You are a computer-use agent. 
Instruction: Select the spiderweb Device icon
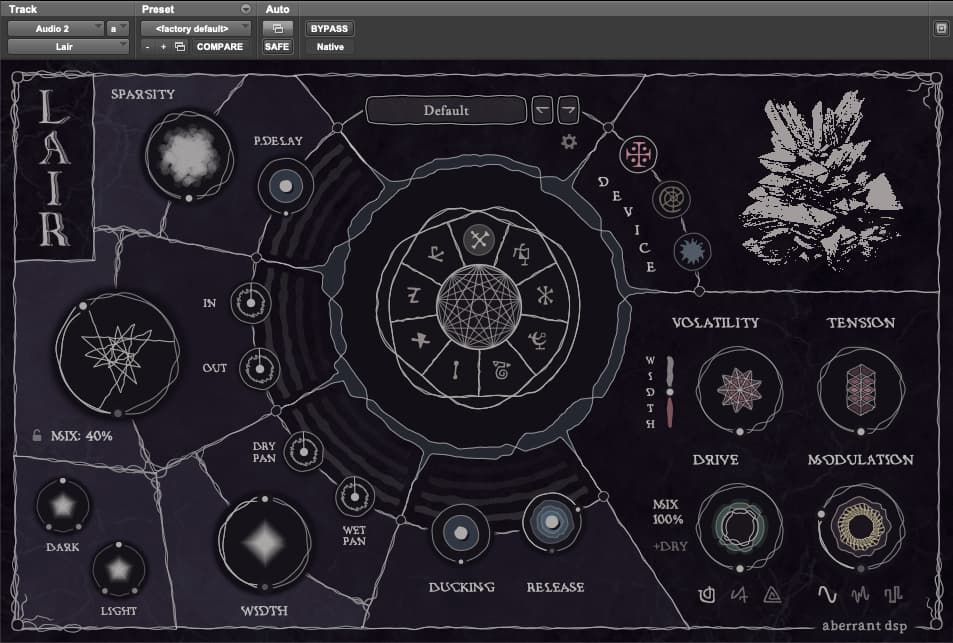[x=672, y=199]
